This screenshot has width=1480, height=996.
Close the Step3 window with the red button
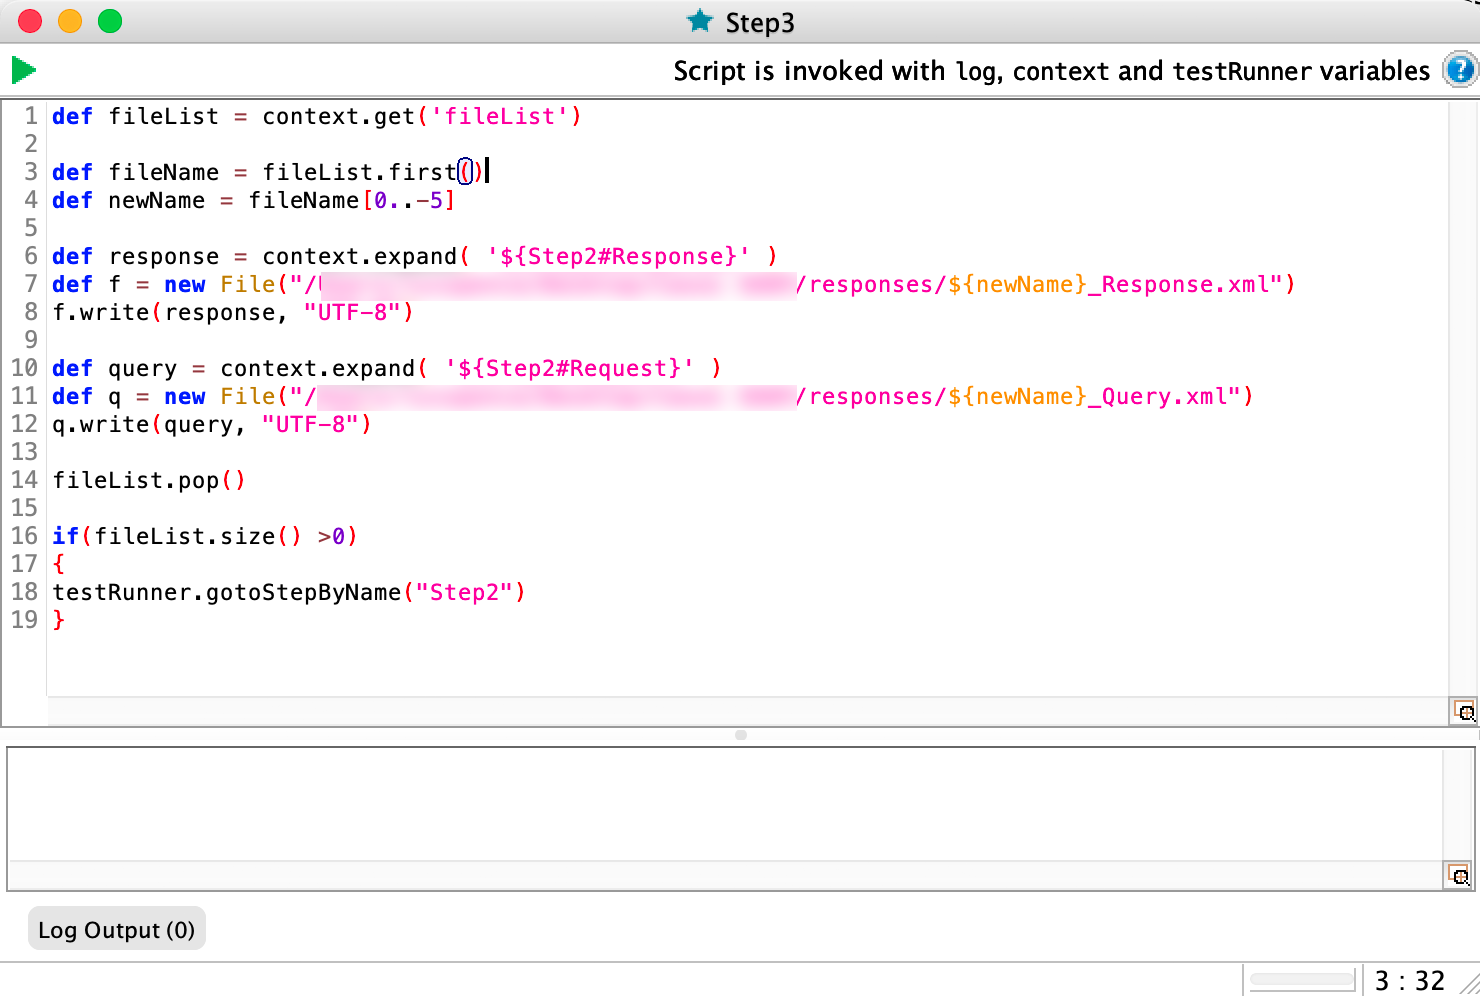tap(30, 21)
